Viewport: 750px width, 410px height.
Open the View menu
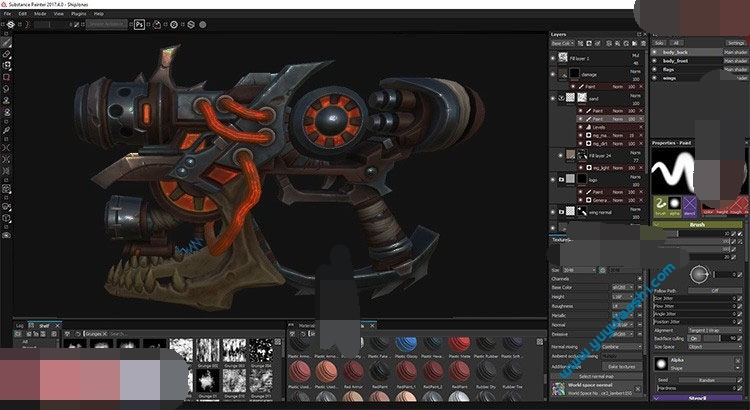59,14
